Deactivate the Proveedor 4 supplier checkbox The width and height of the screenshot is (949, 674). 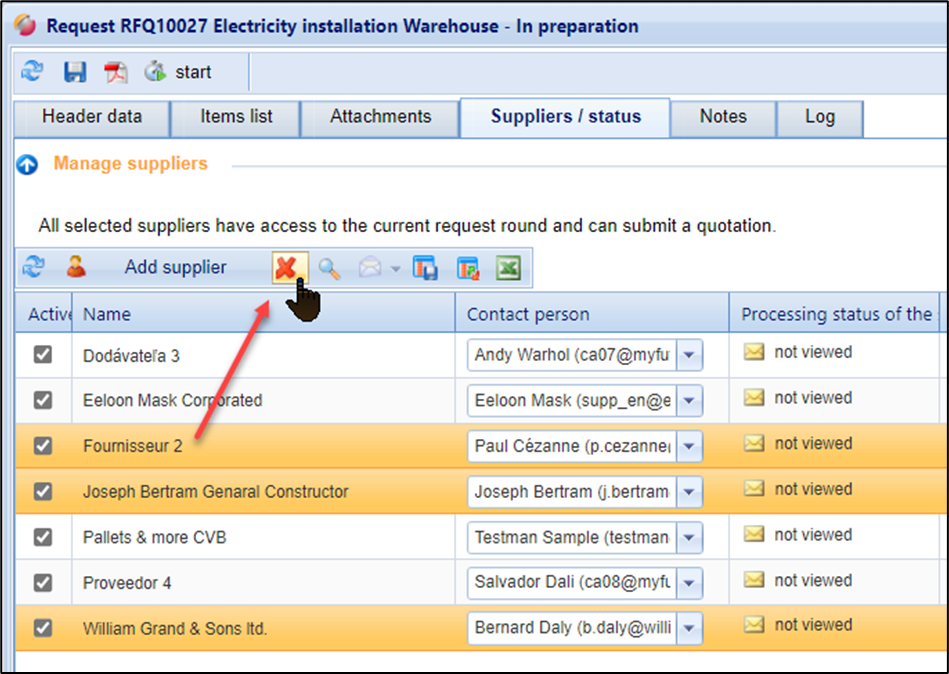pos(43,582)
